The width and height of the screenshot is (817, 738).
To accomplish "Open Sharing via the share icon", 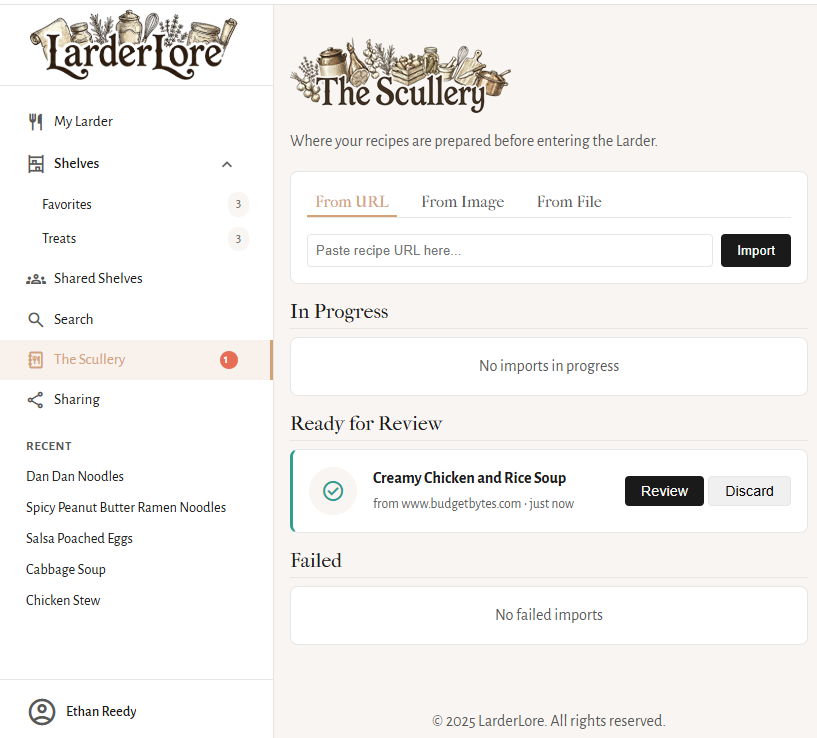I will (36, 399).
